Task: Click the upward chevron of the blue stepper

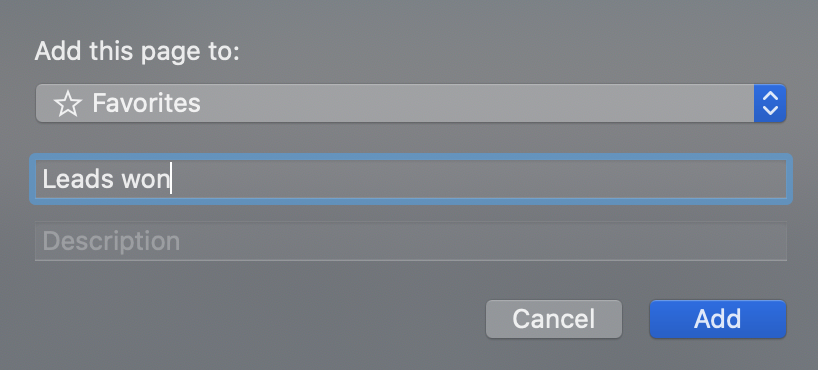Action: [x=770, y=96]
